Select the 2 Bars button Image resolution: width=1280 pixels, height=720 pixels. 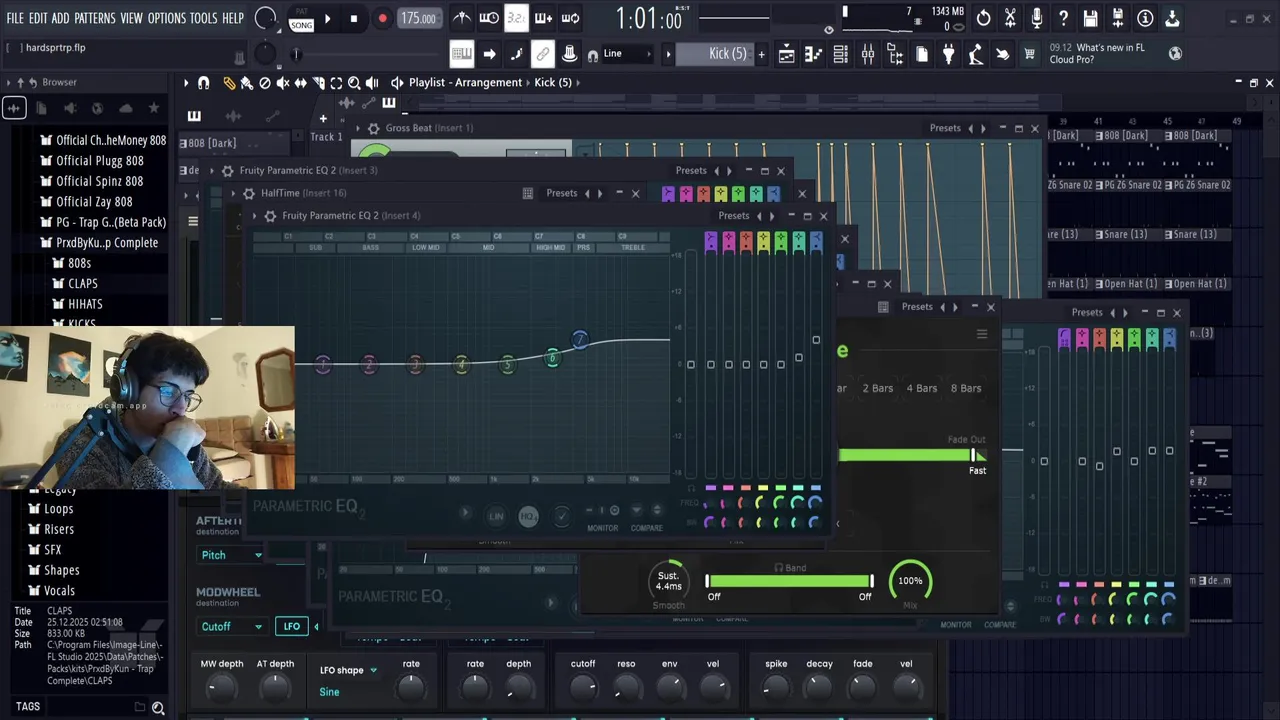pos(878,388)
